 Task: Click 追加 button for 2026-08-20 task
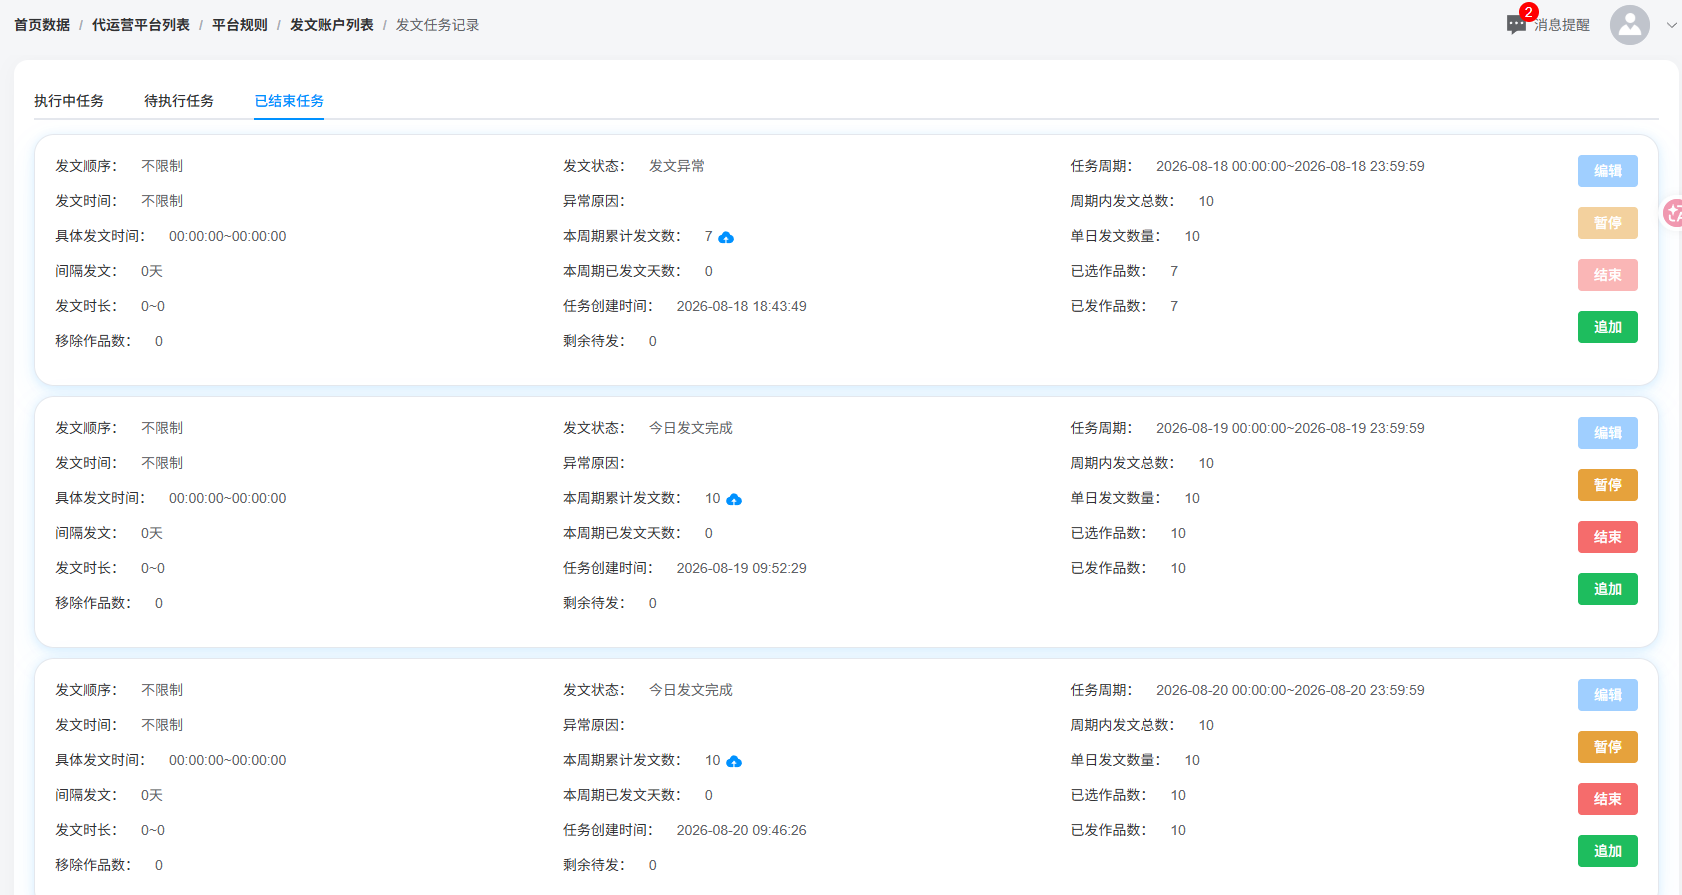1608,851
